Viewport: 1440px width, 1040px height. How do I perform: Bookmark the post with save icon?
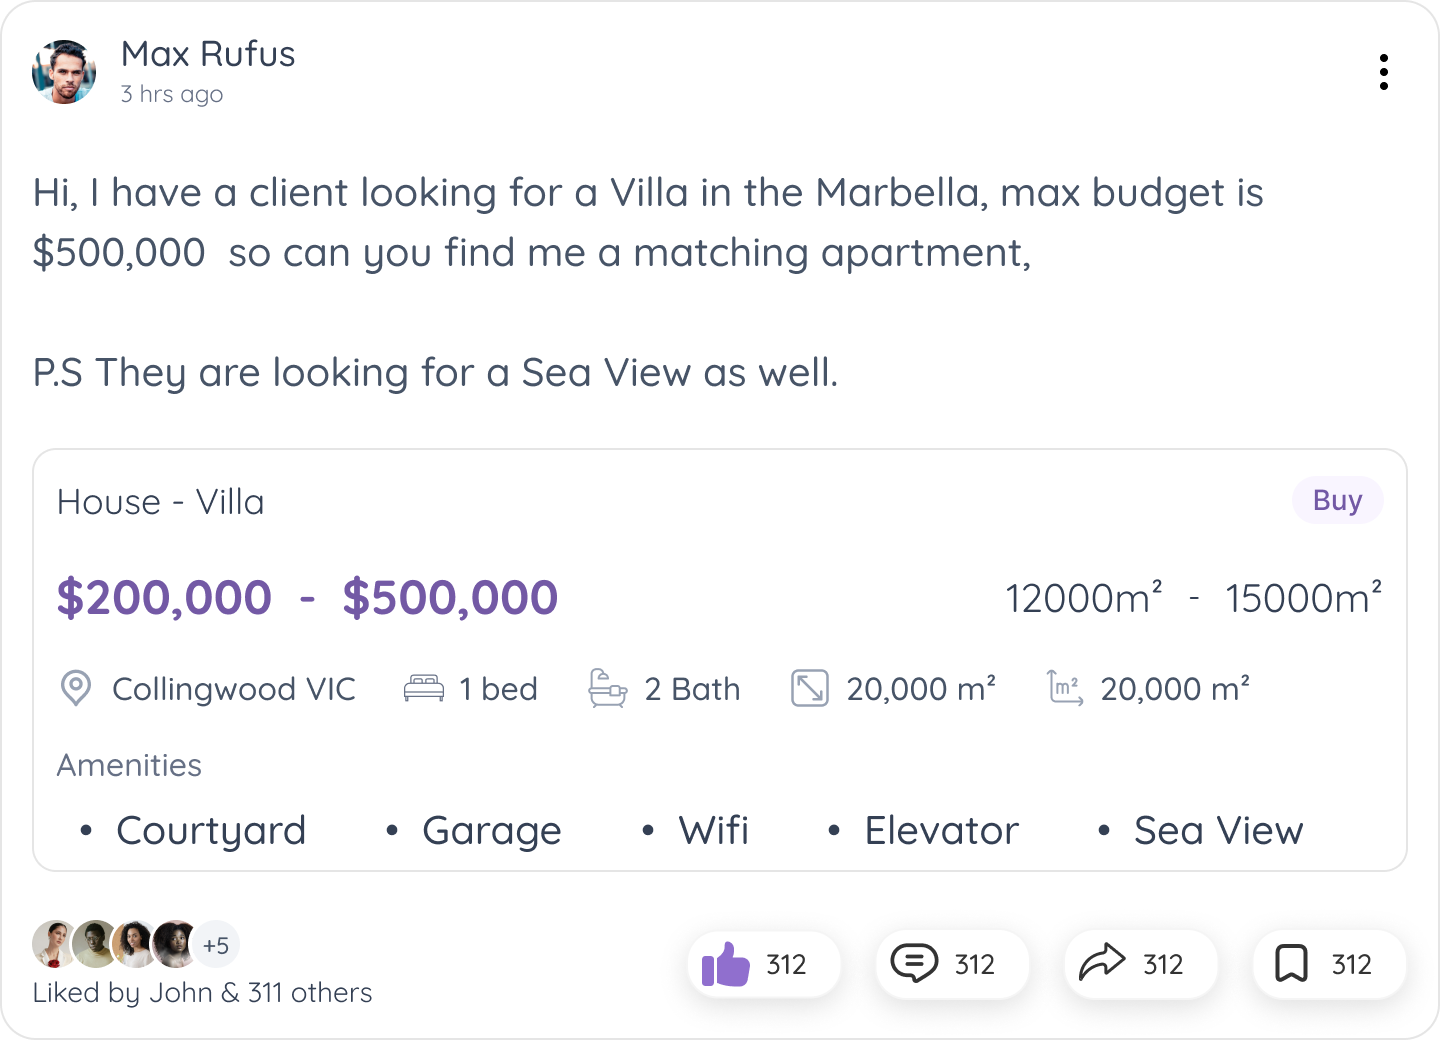[x=1291, y=964]
